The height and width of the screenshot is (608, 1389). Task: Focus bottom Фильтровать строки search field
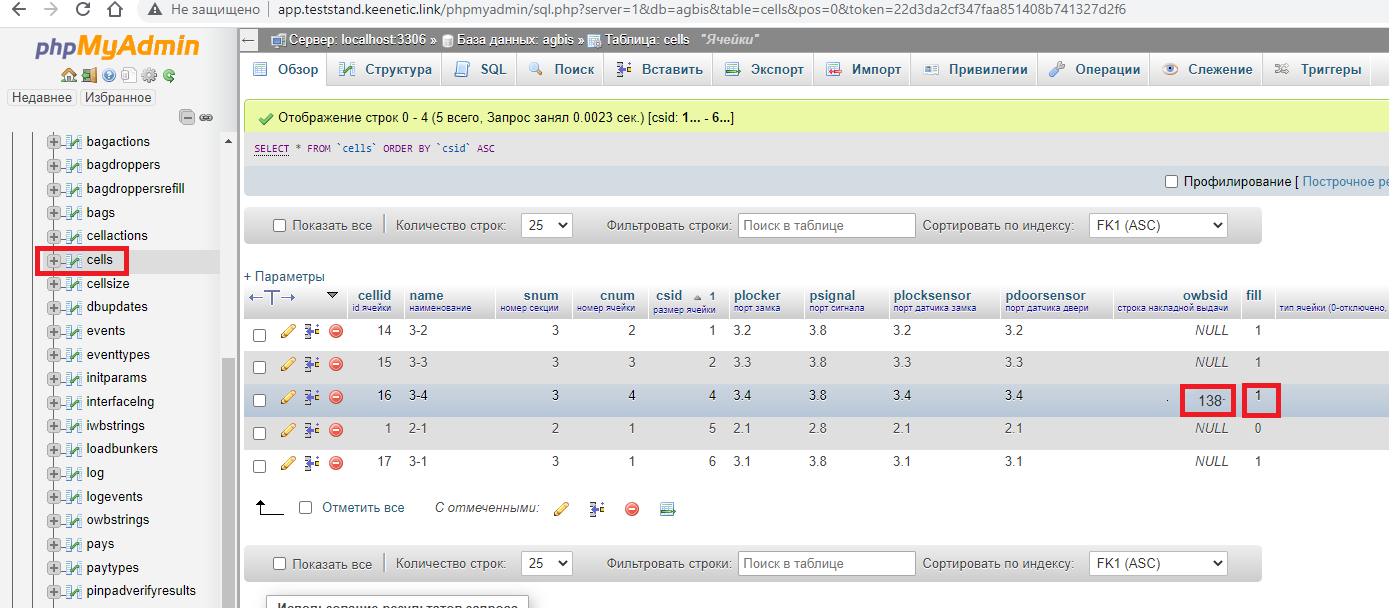point(827,564)
